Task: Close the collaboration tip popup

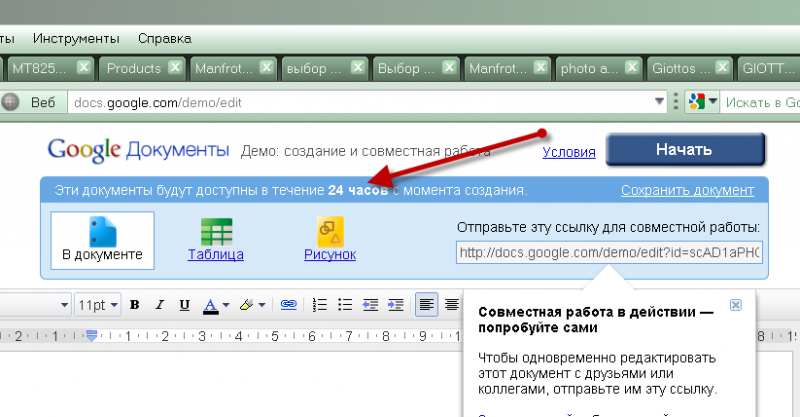Action: [735, 305]
